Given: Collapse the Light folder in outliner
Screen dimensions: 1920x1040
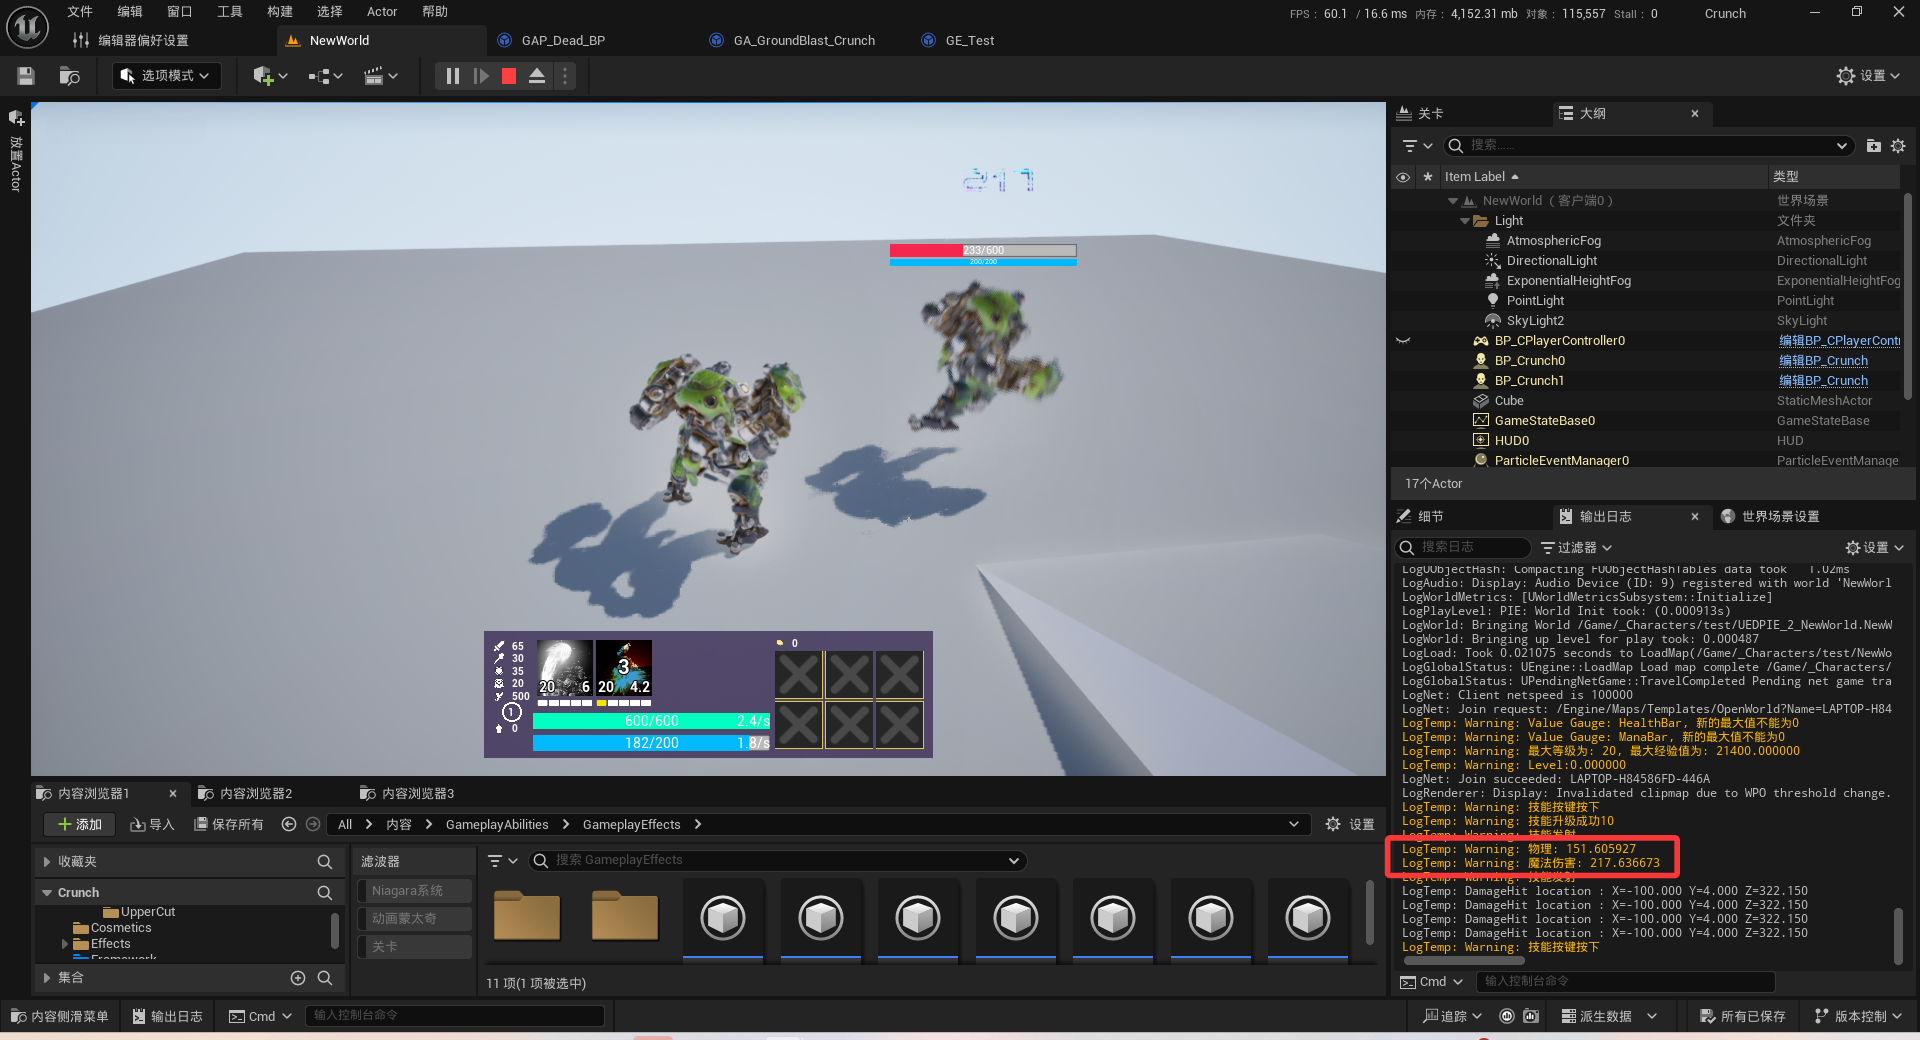Looking at the screenshot, I should 1465,221.
